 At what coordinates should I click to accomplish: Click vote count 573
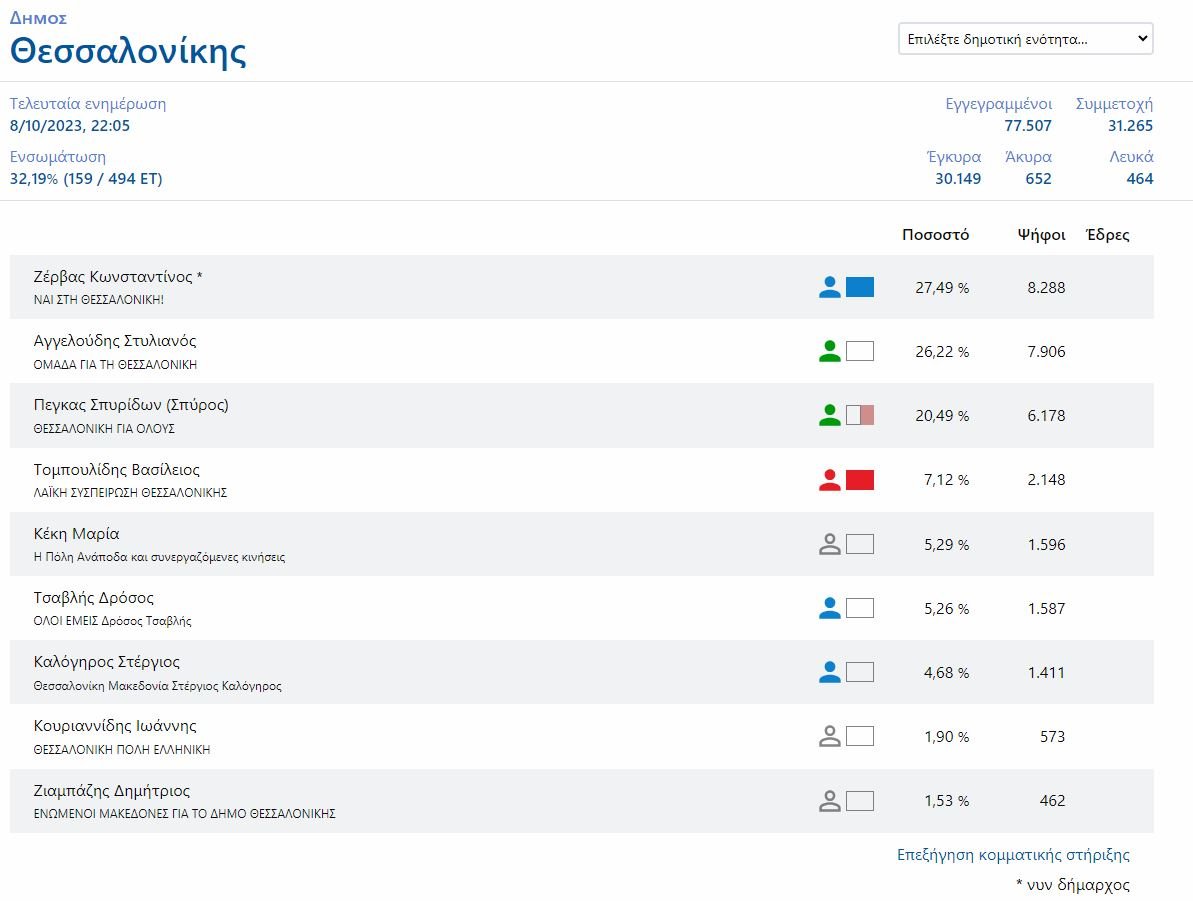[x=1052, y=736]
